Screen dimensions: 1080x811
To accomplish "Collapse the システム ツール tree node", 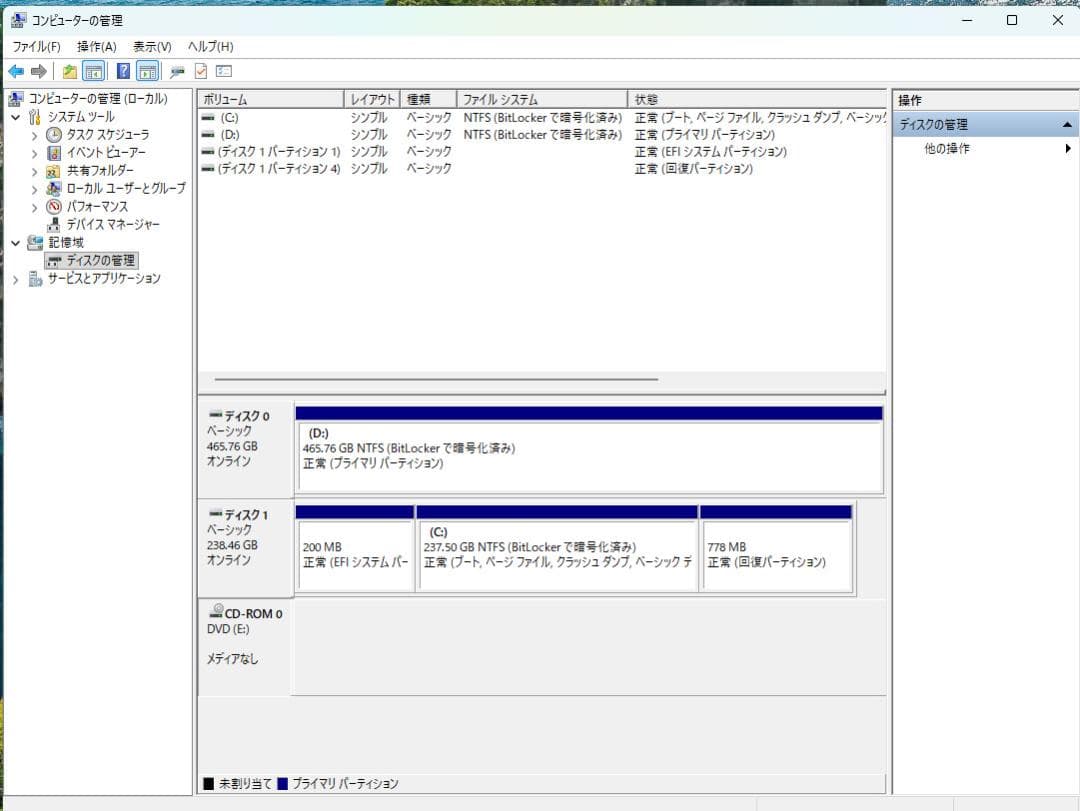I will pos(15,116).
